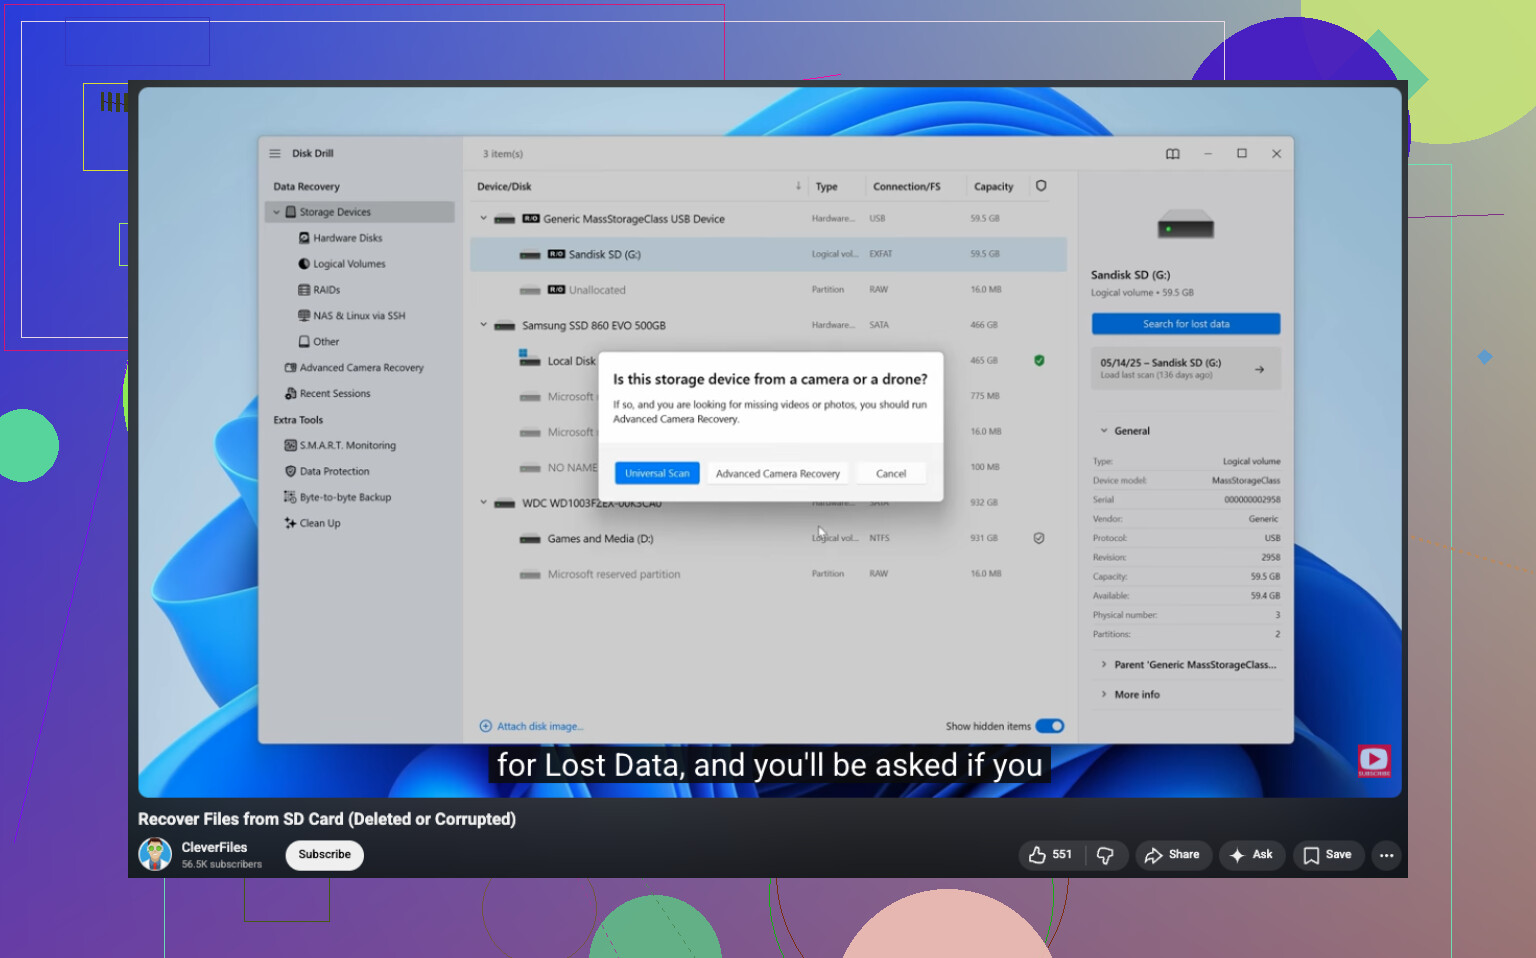Select Games and Media (D:) row
This screenshot has height=958, width=1536.
(768, 538)
